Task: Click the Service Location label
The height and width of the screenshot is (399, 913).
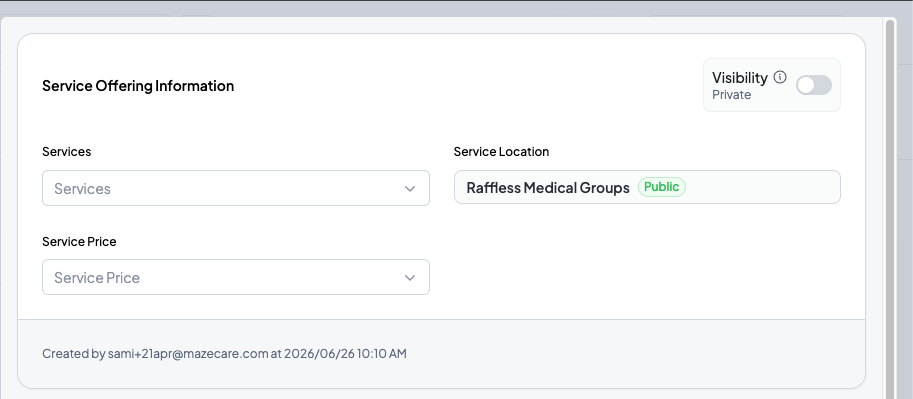Action: pos(501,151)
